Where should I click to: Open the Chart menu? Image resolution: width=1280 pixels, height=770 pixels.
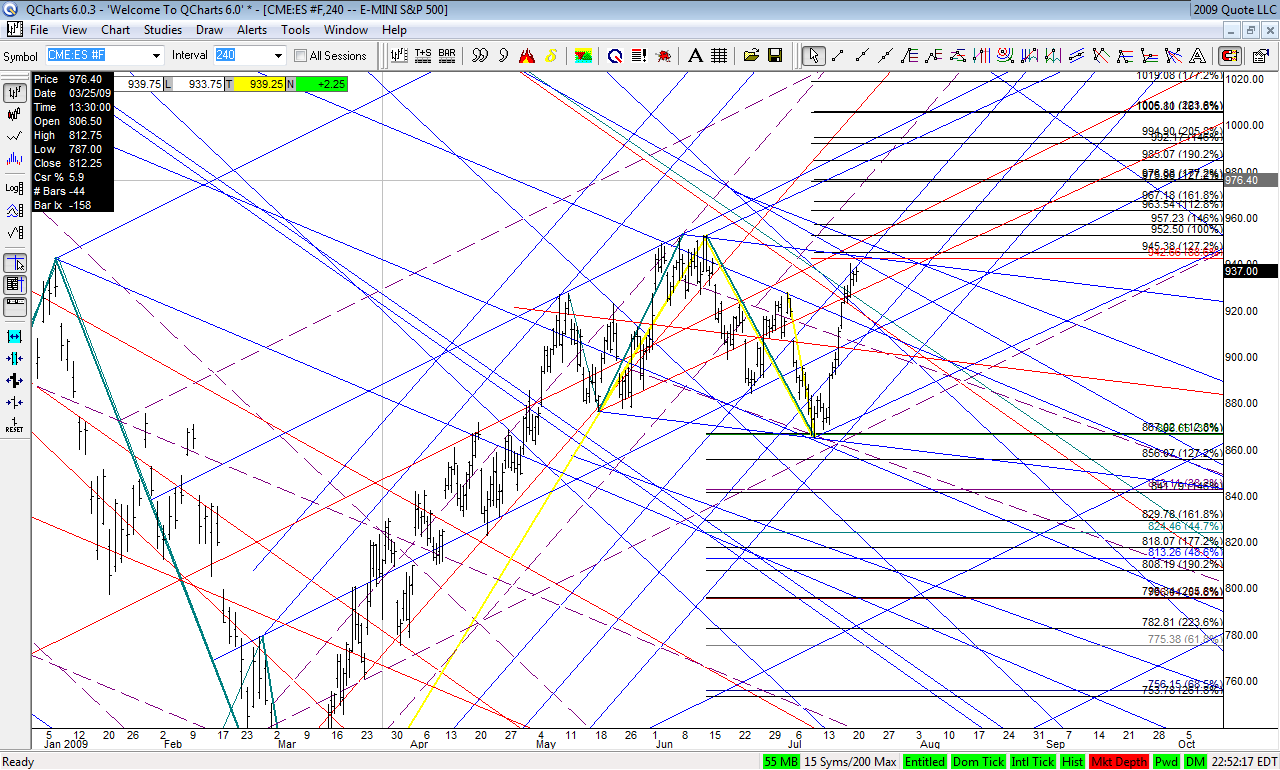(116, 30)
